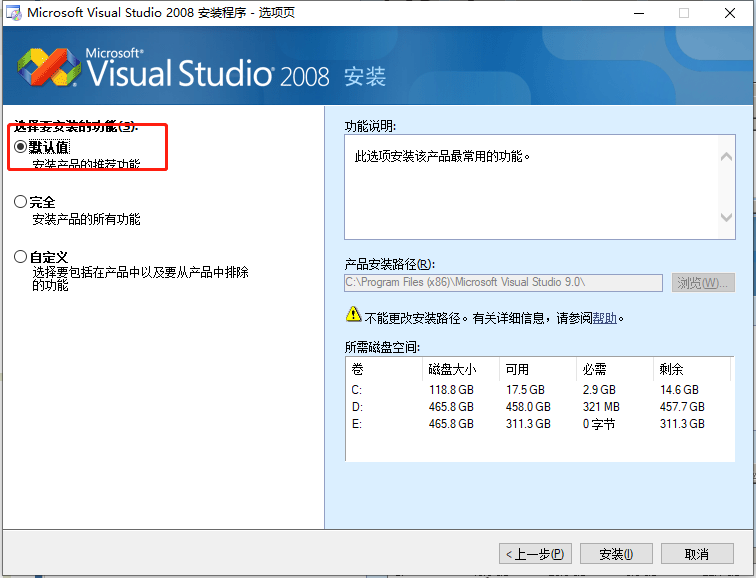Screen dimensions: 756x578
Task: Click the 产品安装路径 text field
Action: click(x=503, y=283)
